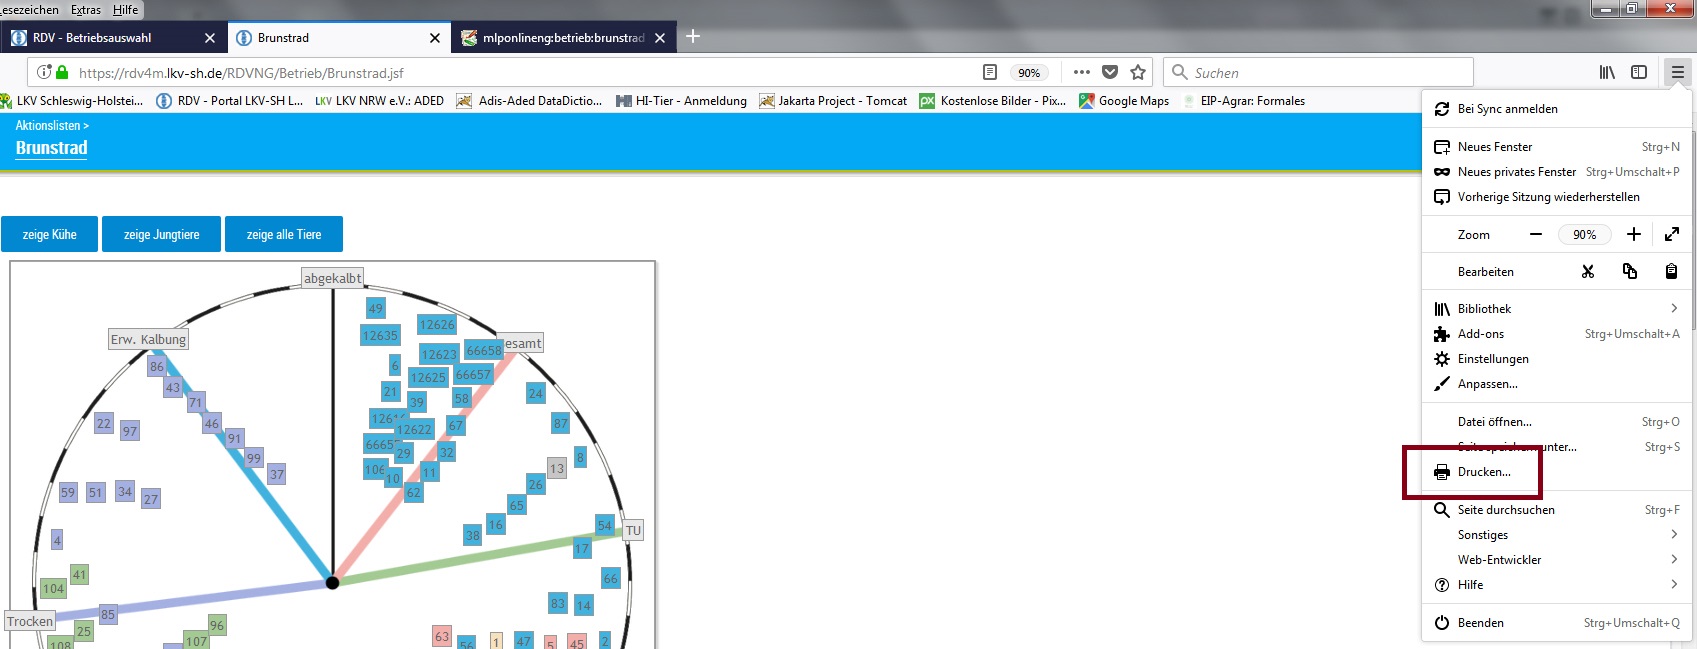Click the zeige Jungtiere button
The height and width of the screenshot is (649, 1697).
pos(161,235)
